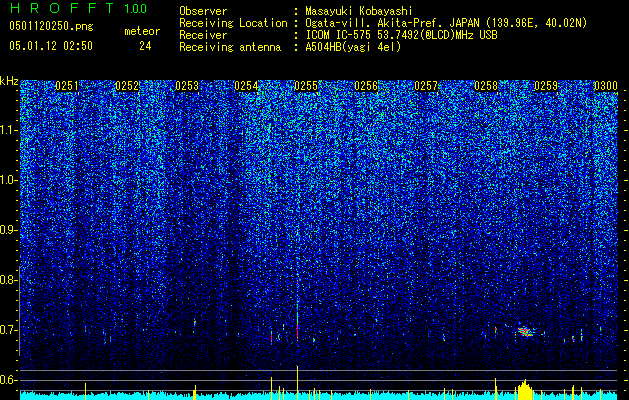Click the Receiving Location value text
This screenshot has width=629, height=400.
click(x=447, y=23)
